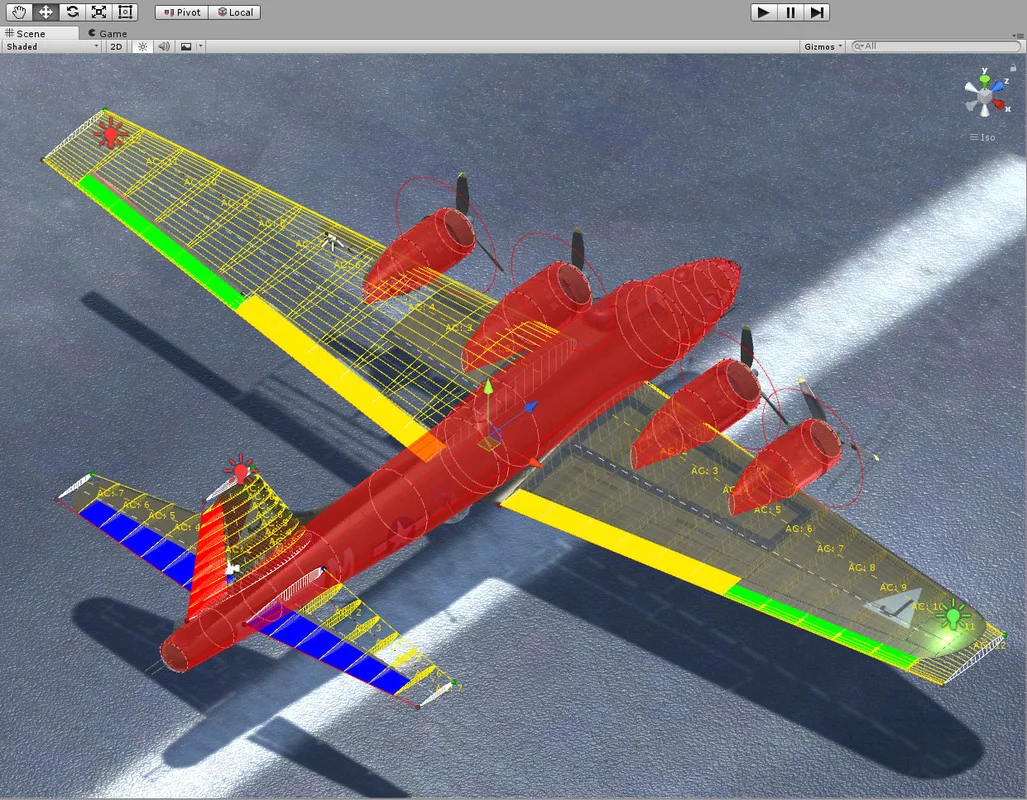This screenshot has width=1027, height=800.
Task: Toggle the scene view rotation lock
Action: 1014,66
